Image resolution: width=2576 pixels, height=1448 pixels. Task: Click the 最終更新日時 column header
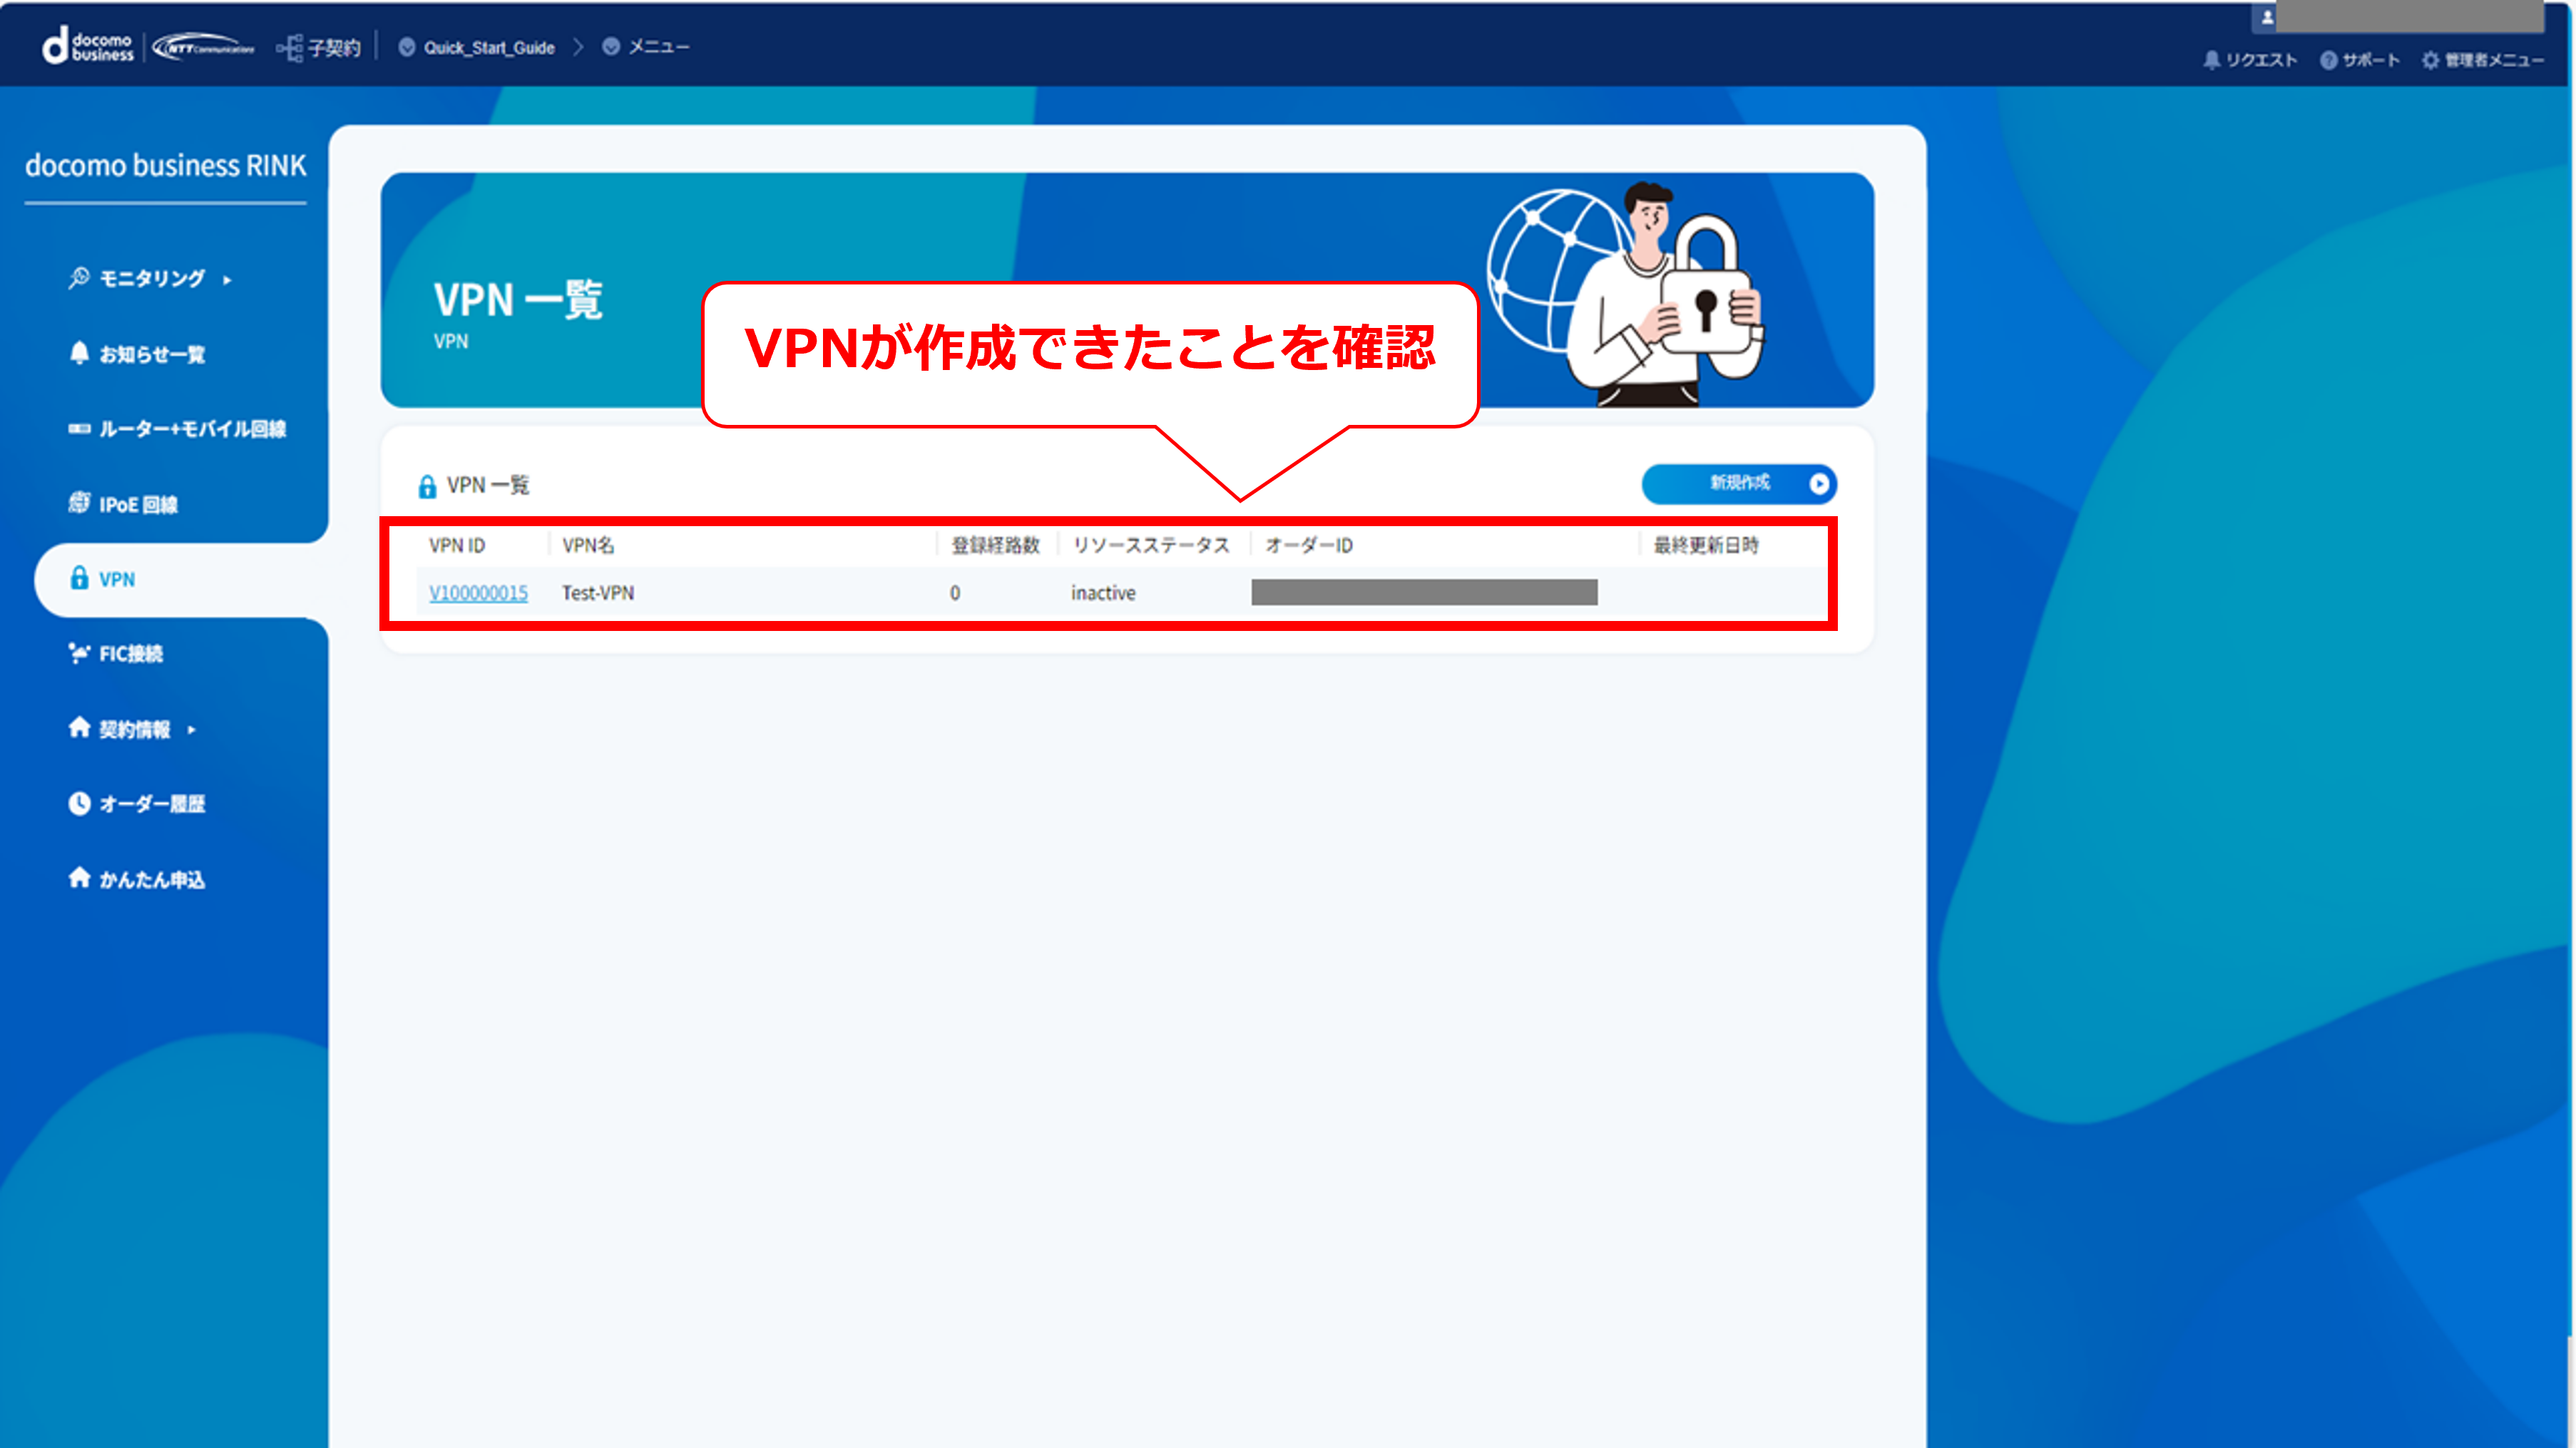1706,545
